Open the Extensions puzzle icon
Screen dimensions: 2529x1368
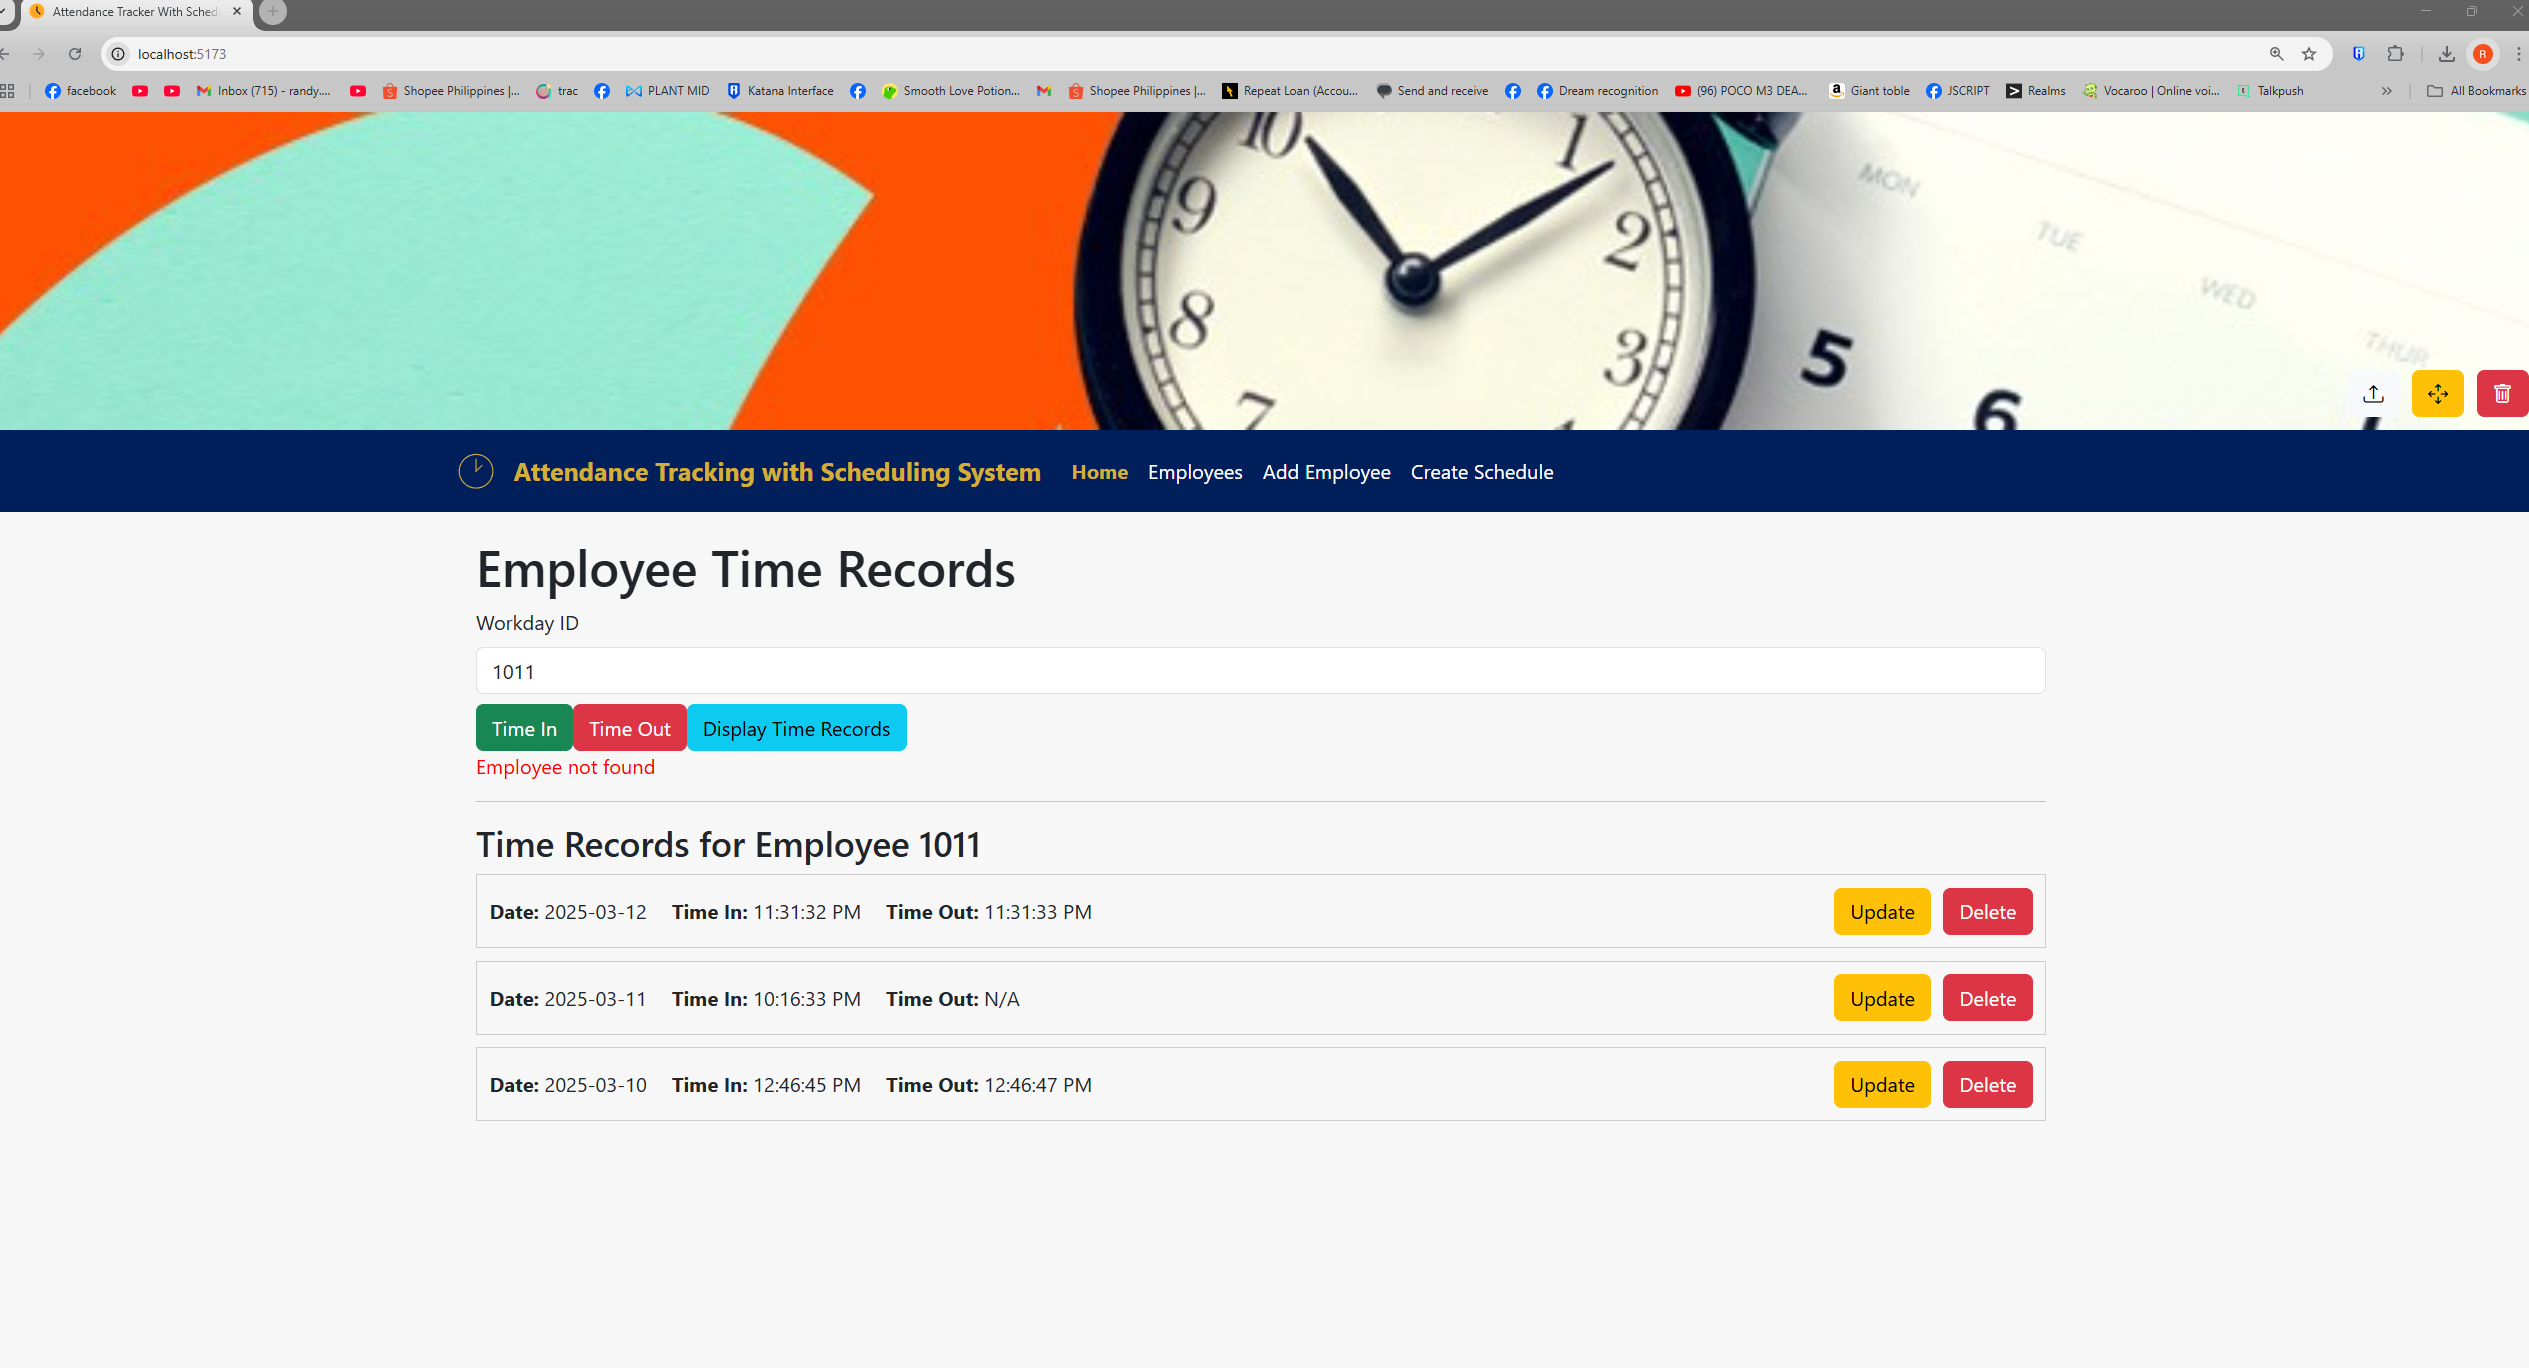click(2395, 54)
